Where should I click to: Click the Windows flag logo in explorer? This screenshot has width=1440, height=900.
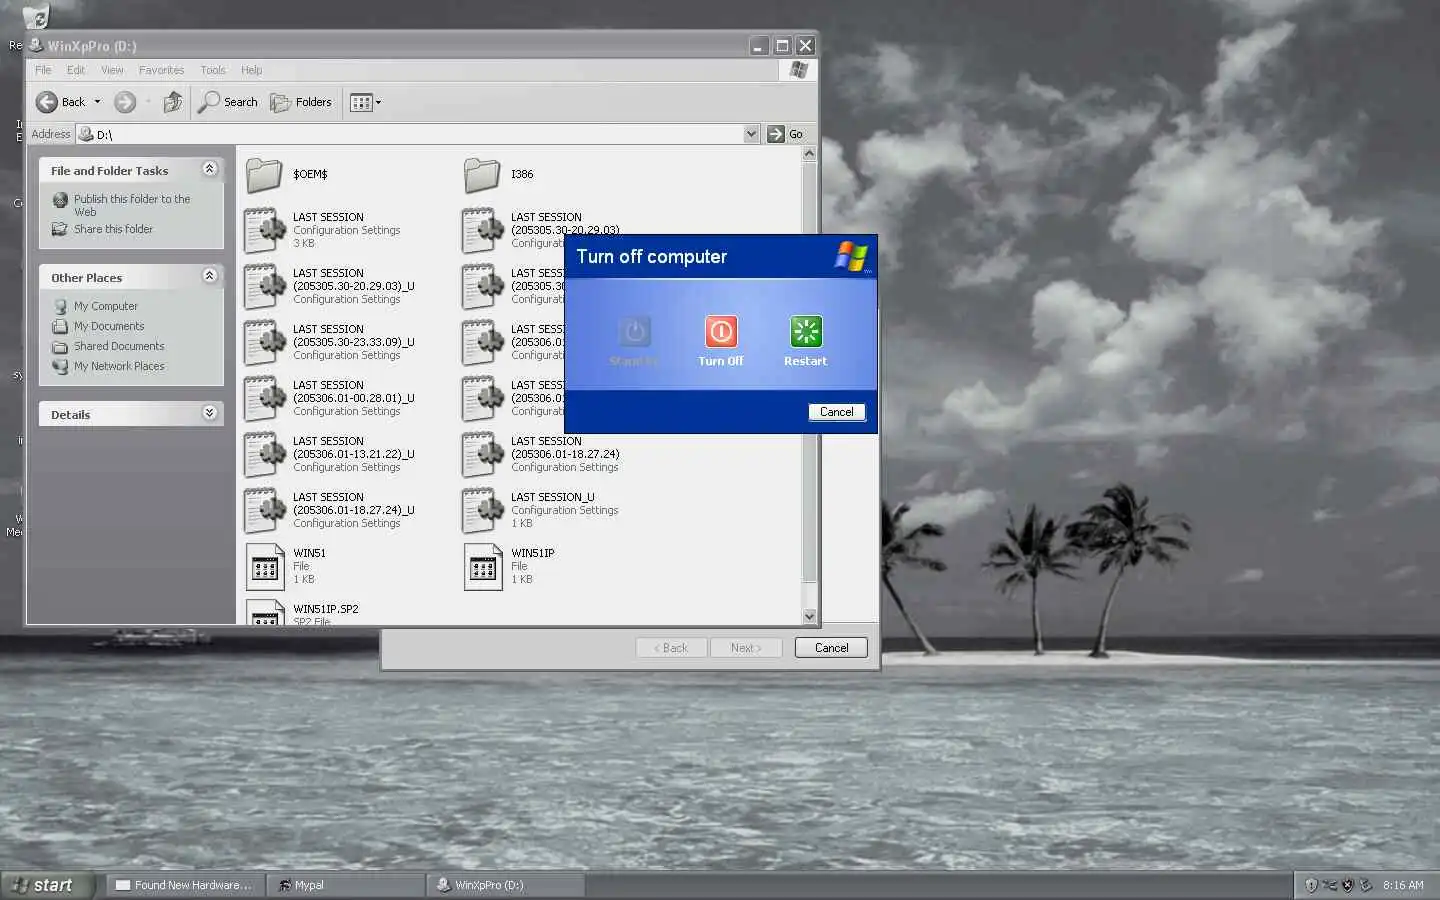798,70
